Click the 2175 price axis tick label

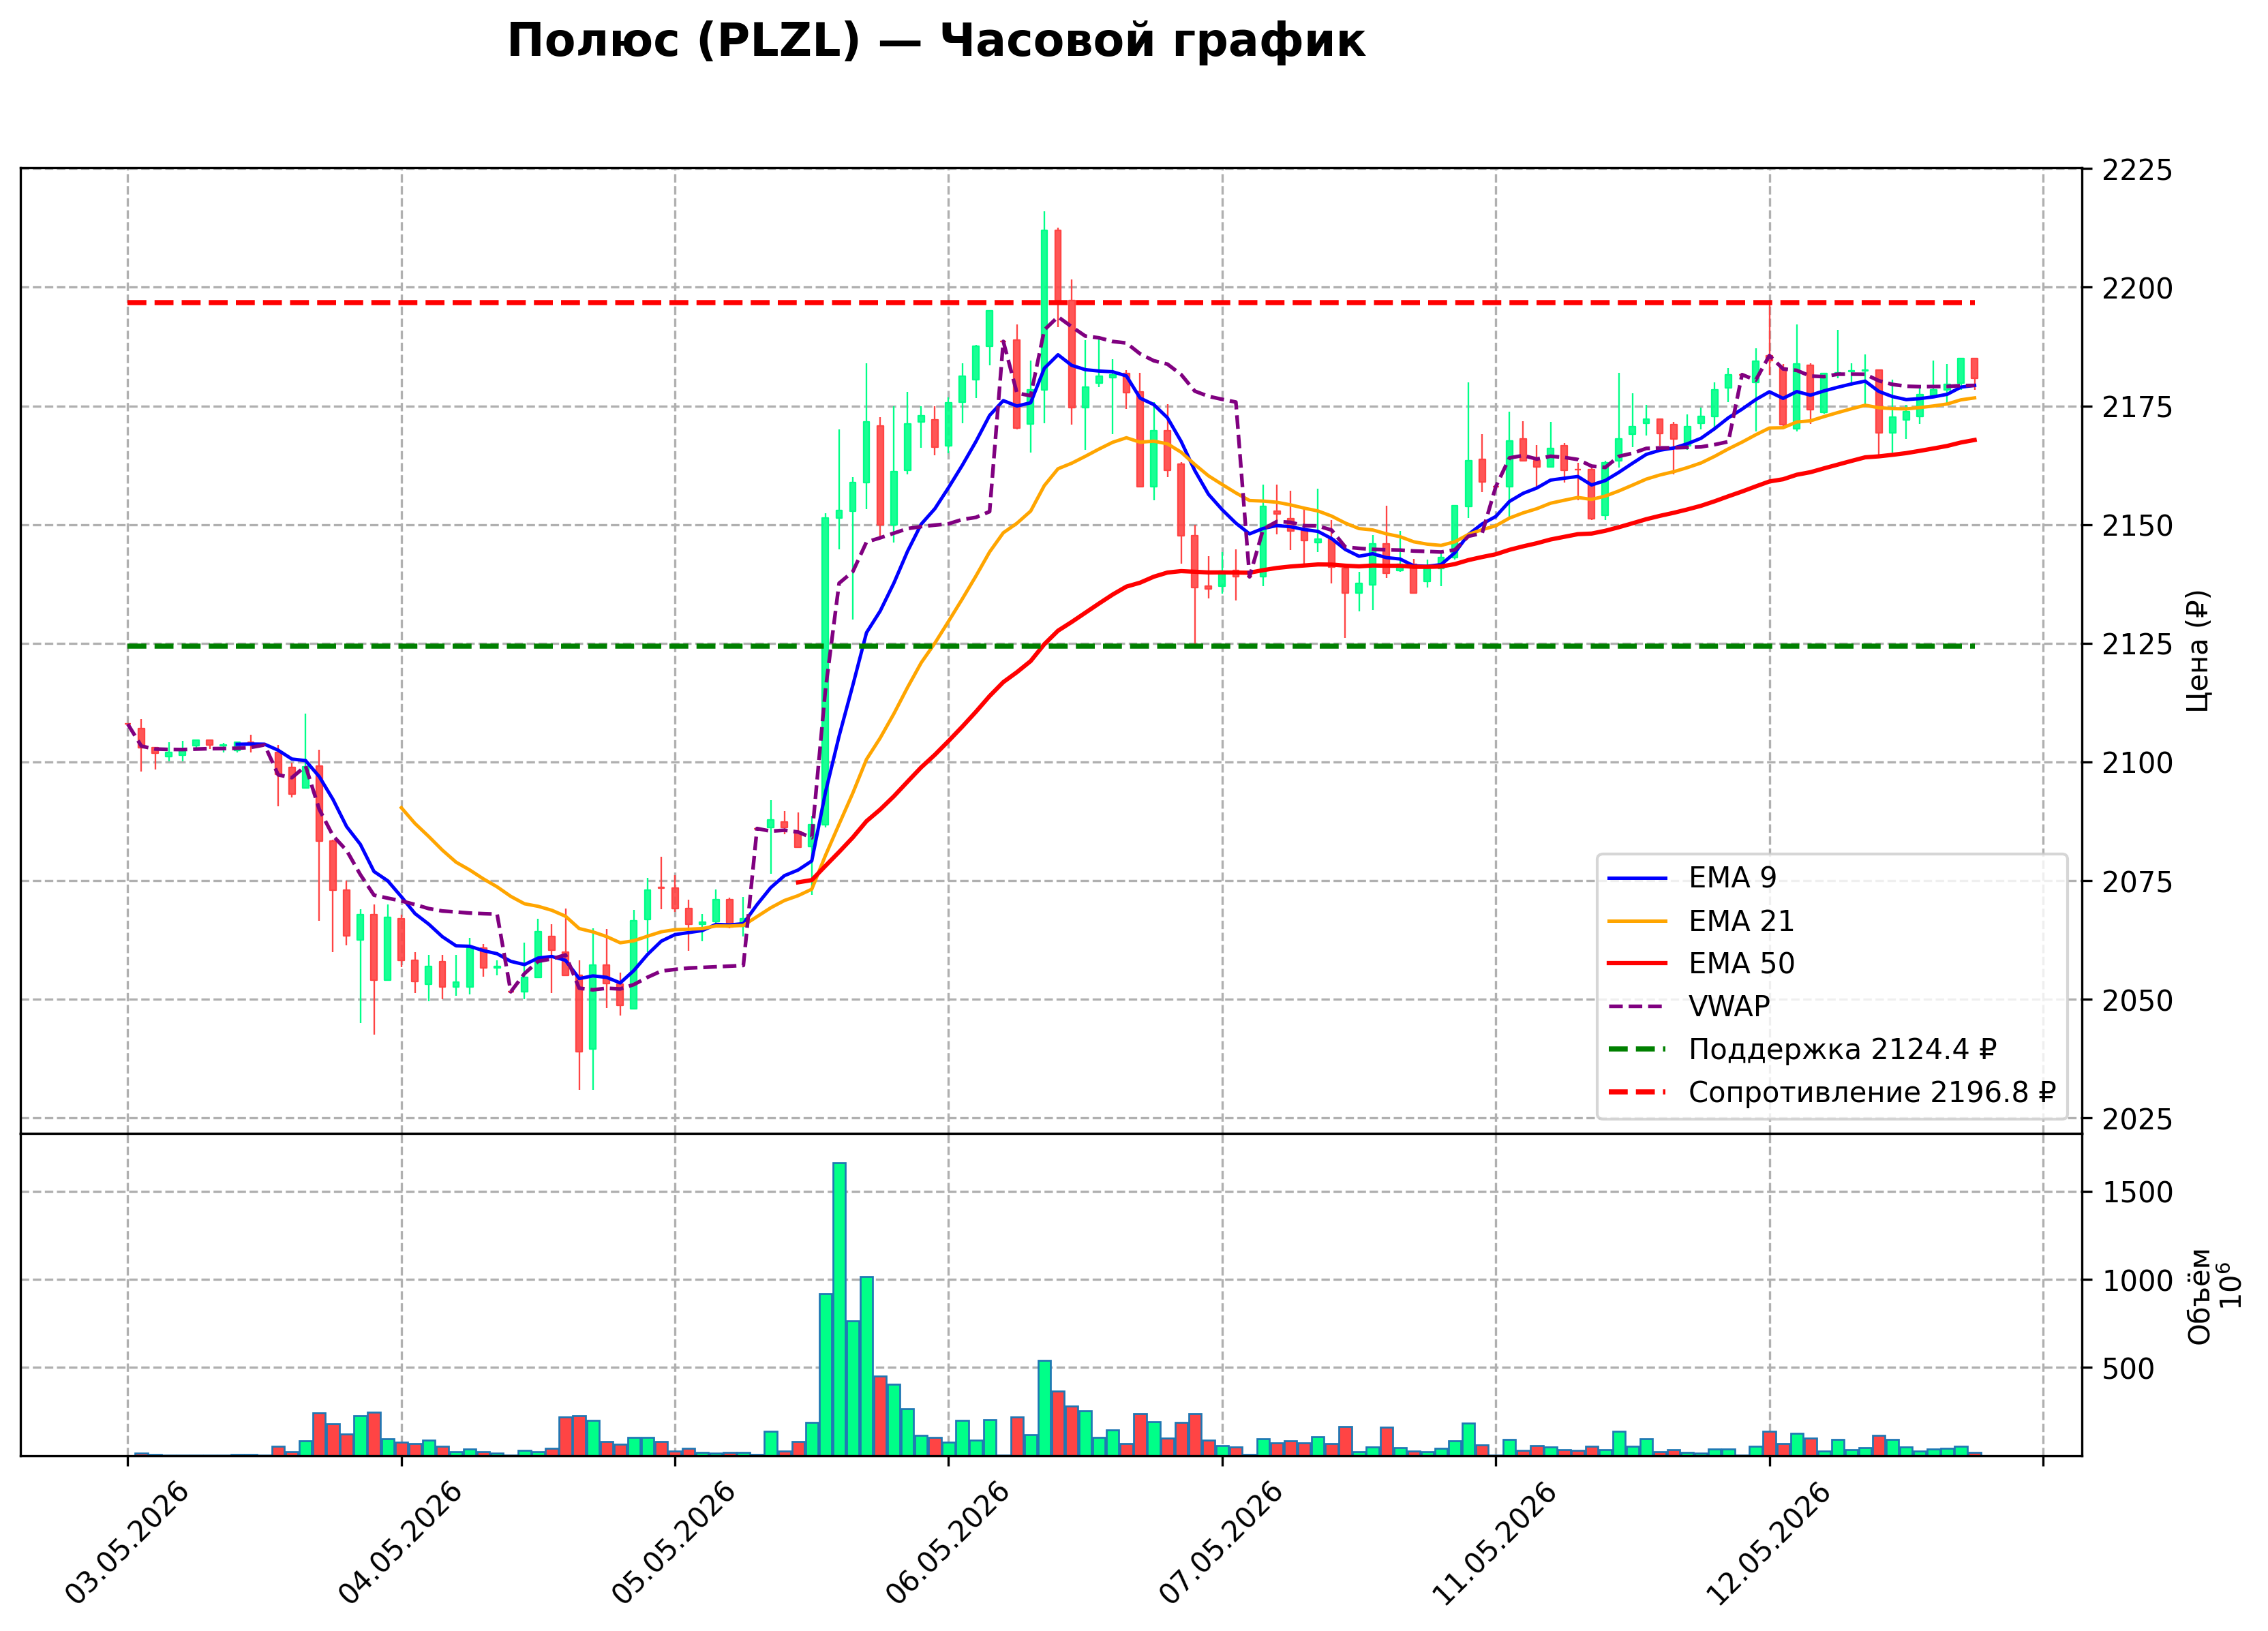2137,408
